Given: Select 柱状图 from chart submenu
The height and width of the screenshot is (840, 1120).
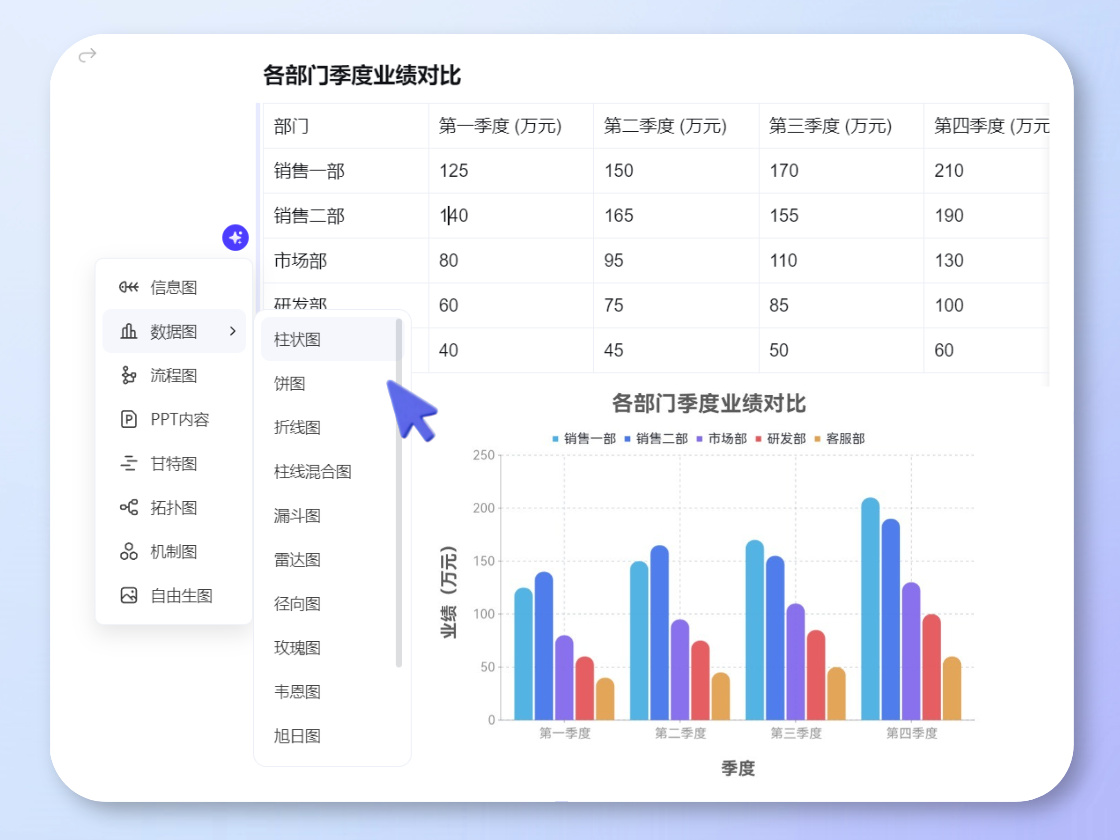Looking at the screenshot, I should click(x=298, y=340).
